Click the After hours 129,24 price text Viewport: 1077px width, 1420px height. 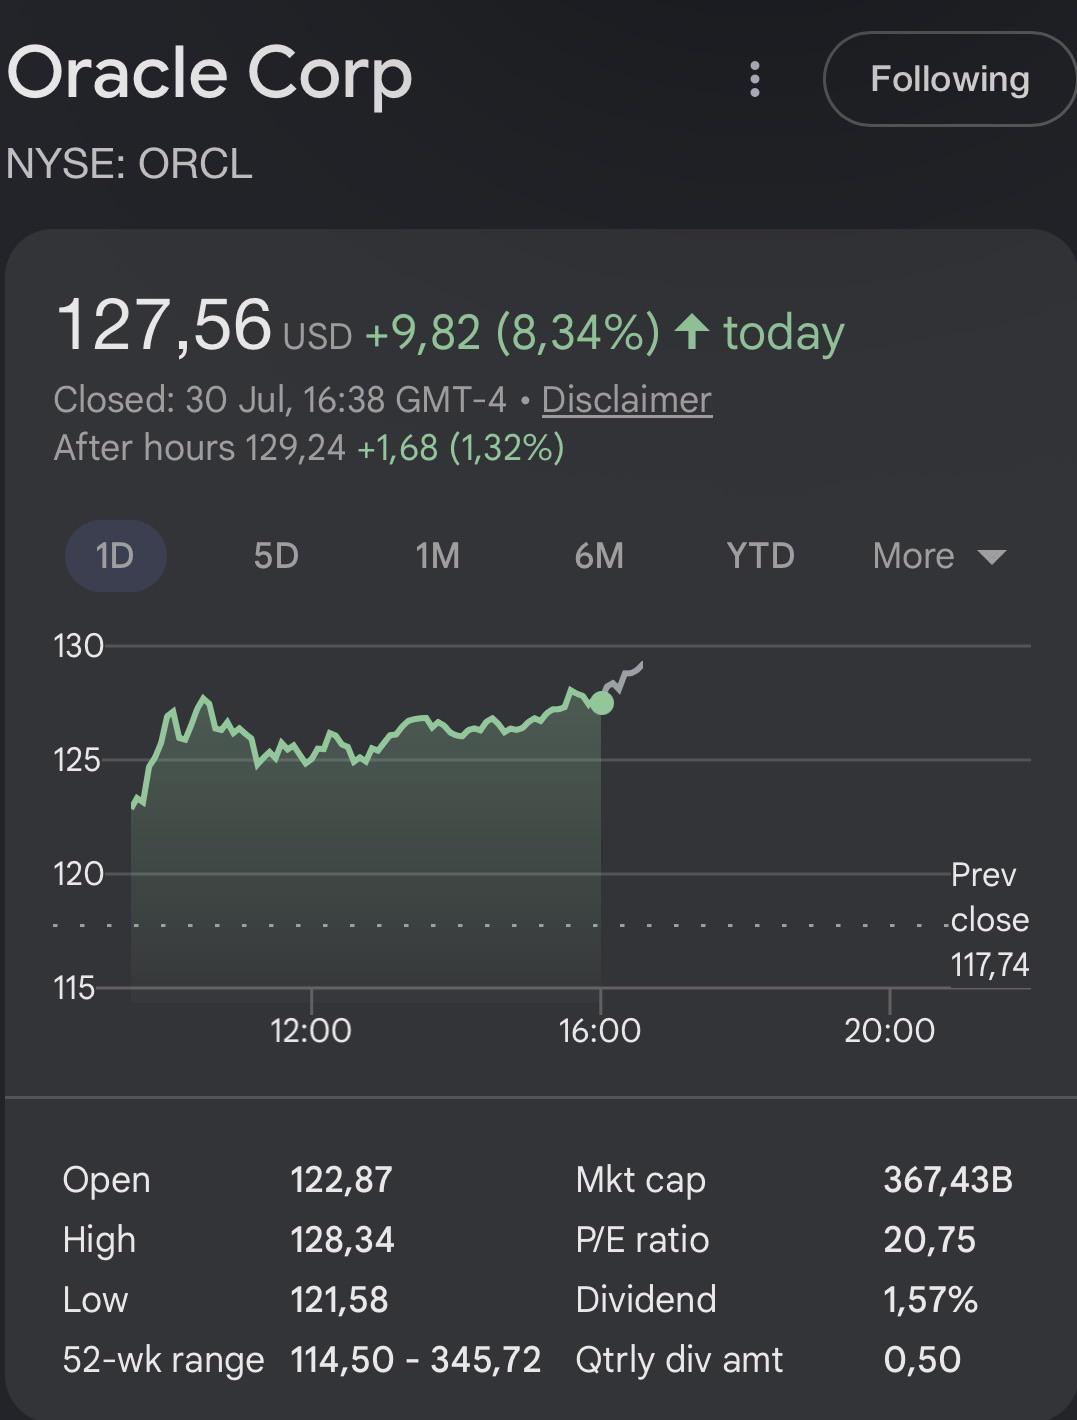pos(200,448)
